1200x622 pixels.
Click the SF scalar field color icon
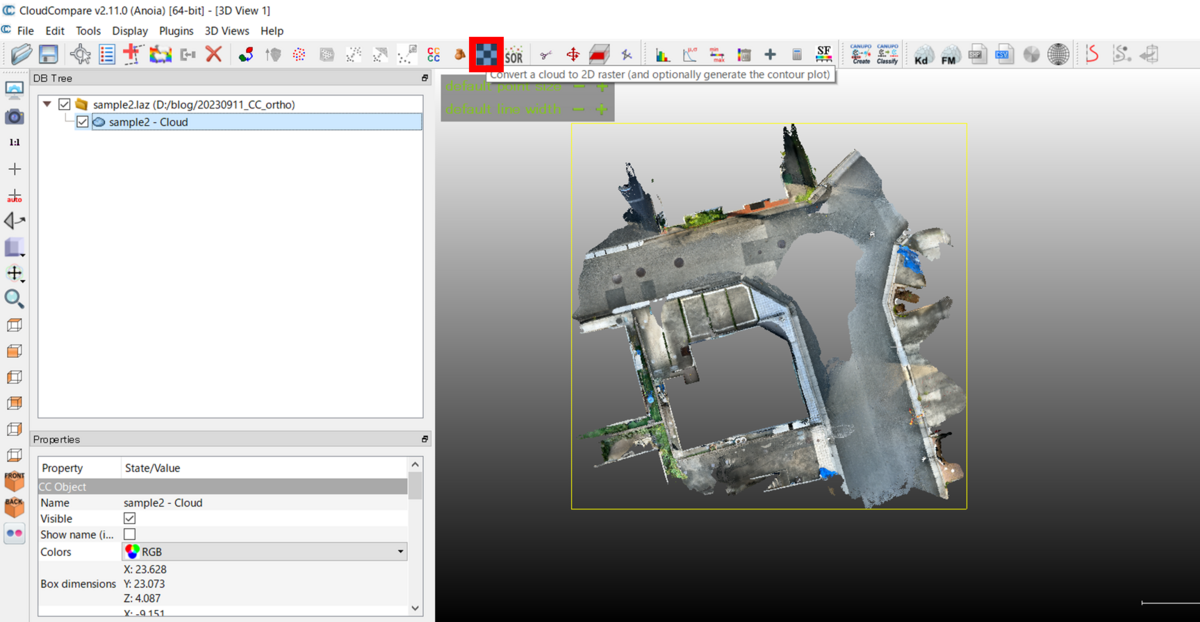point(824,54)
